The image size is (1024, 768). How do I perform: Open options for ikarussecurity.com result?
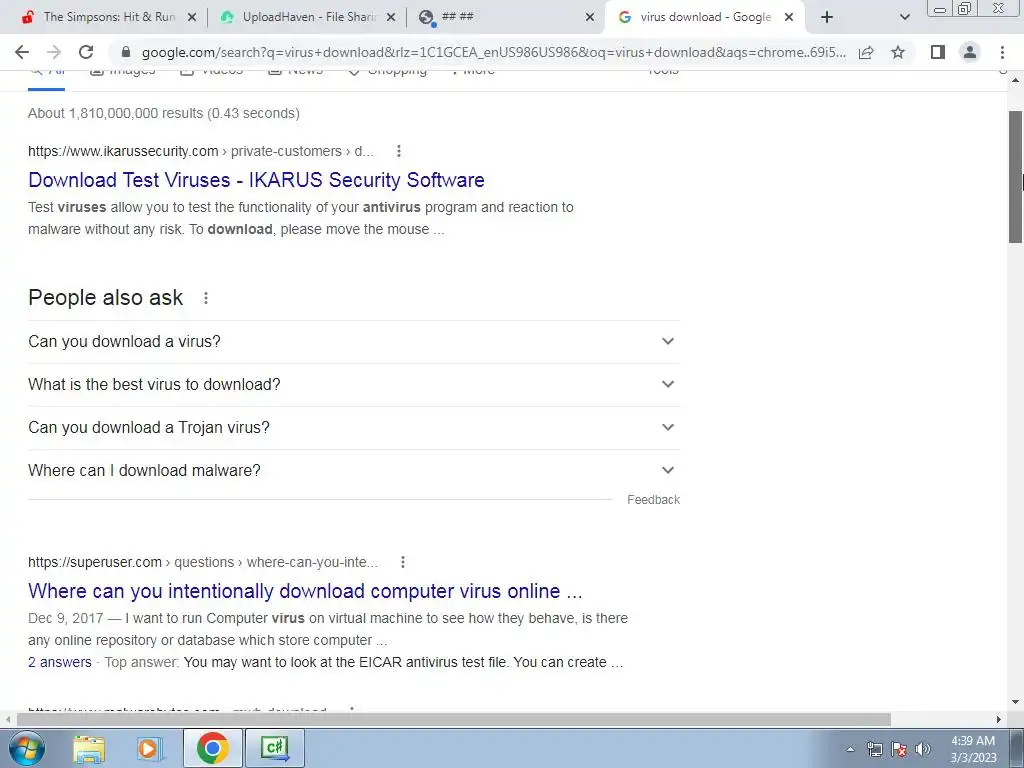[398, 151]
